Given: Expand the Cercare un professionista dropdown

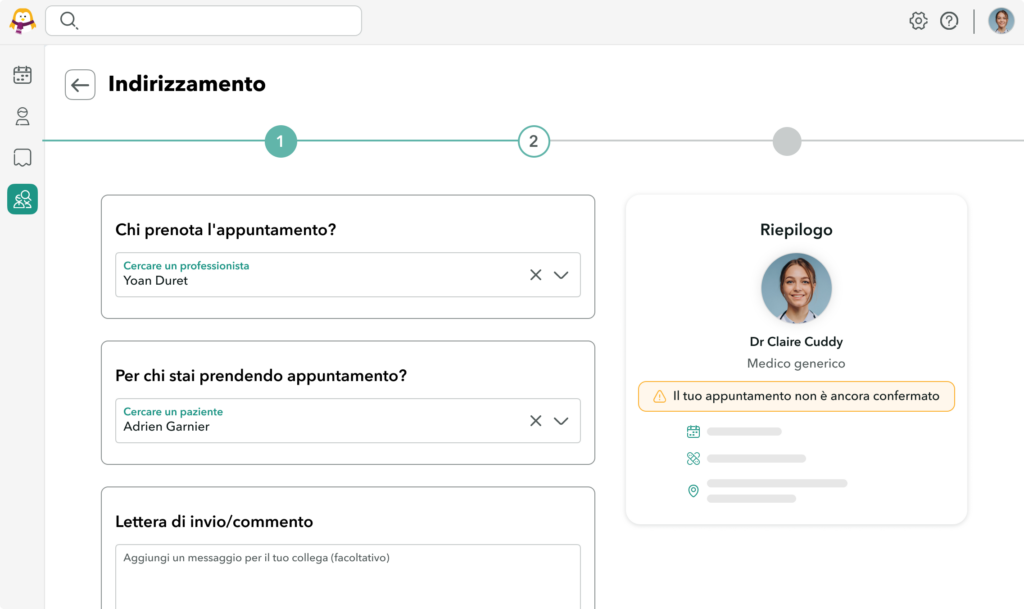Looking at the screenshot, I should [561, 275].
